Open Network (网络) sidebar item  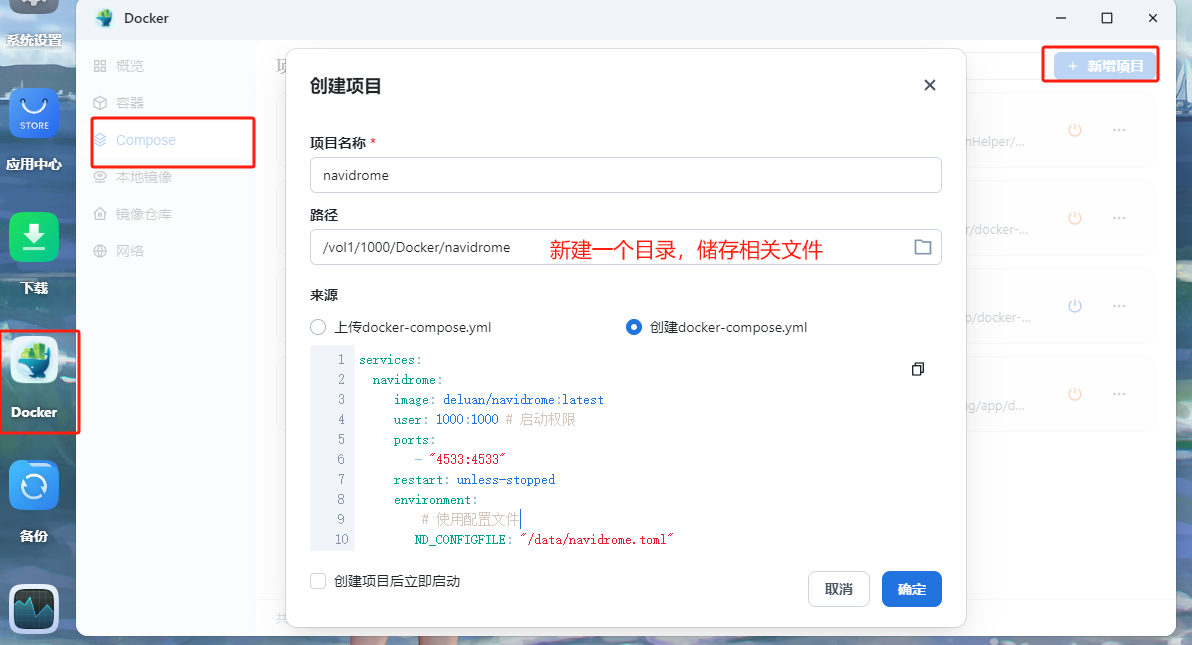119,251
